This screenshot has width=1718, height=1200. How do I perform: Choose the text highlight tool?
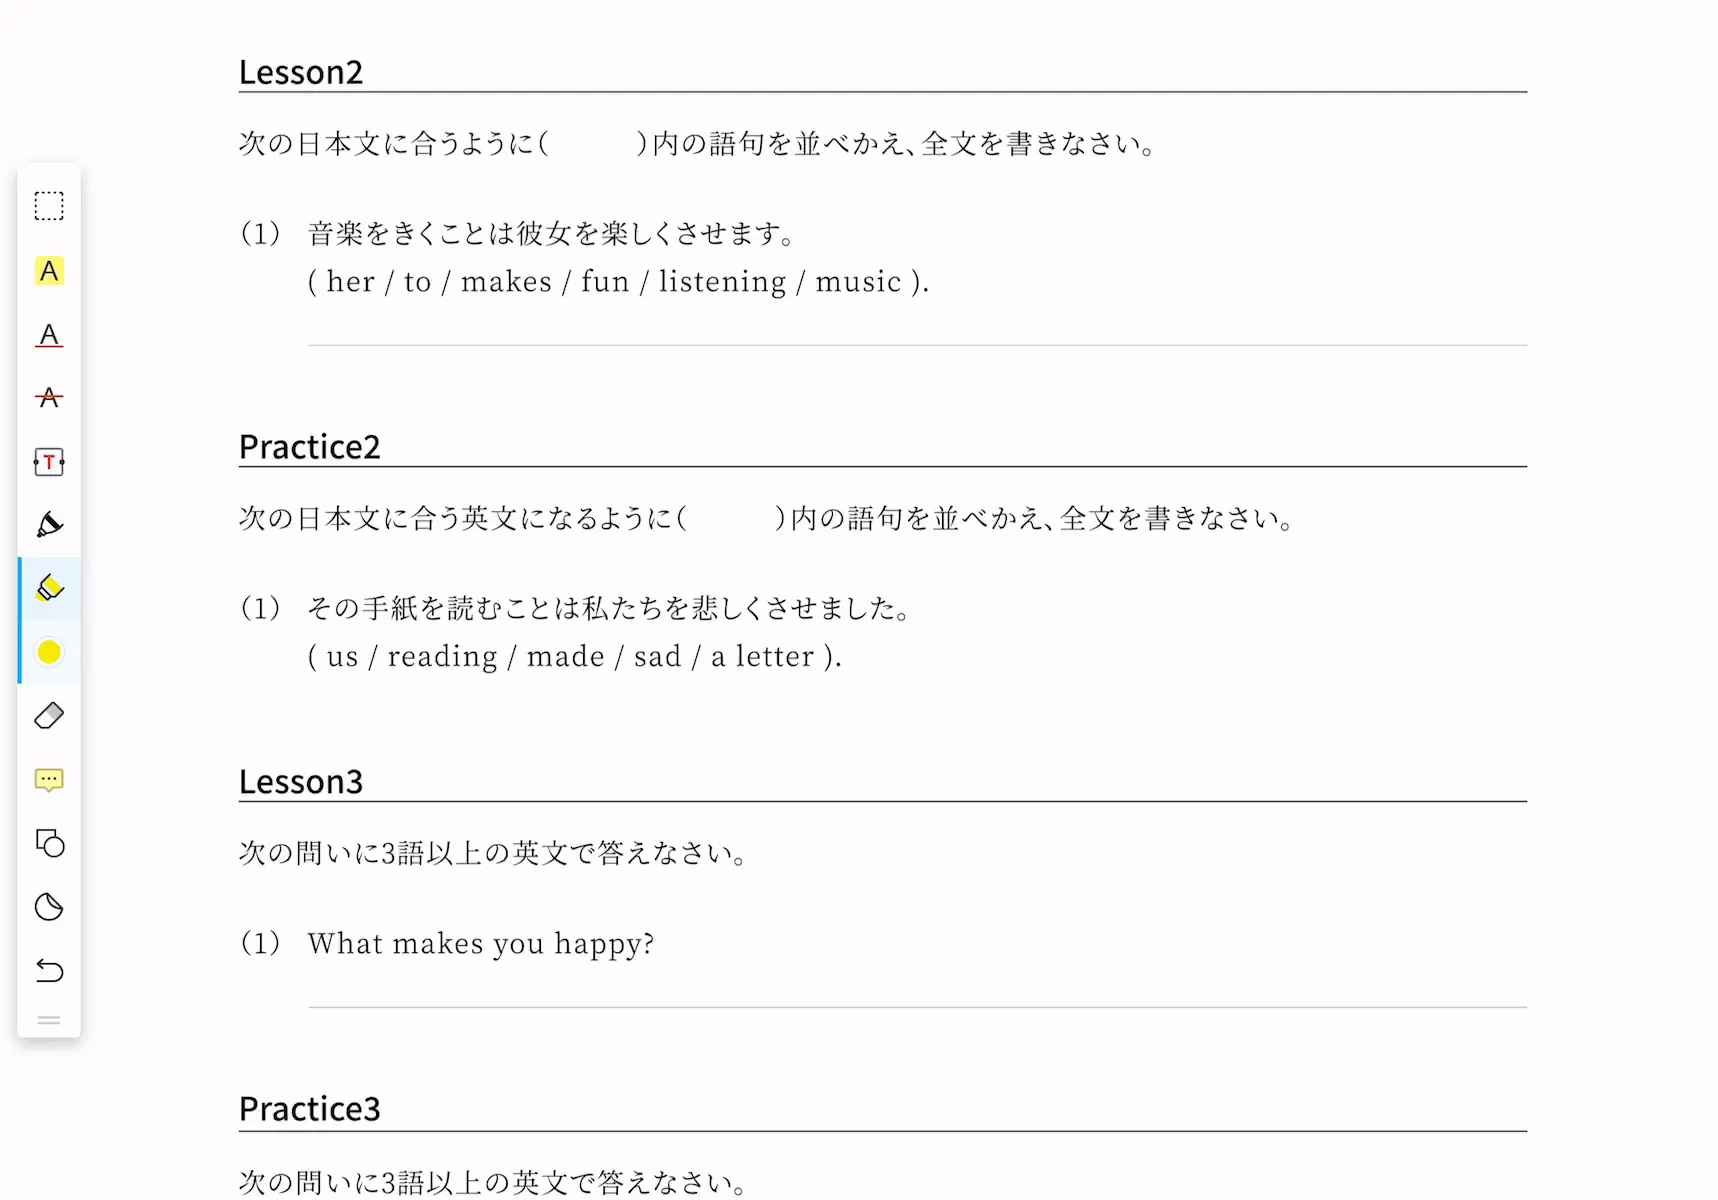pos(49,271)
